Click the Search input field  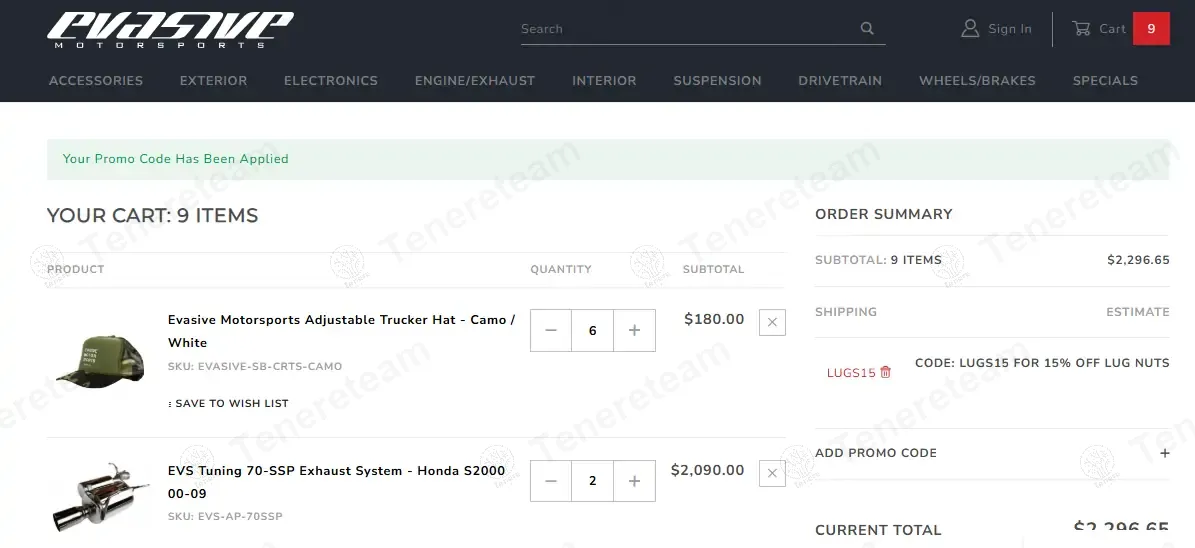[x=685, y=29]
